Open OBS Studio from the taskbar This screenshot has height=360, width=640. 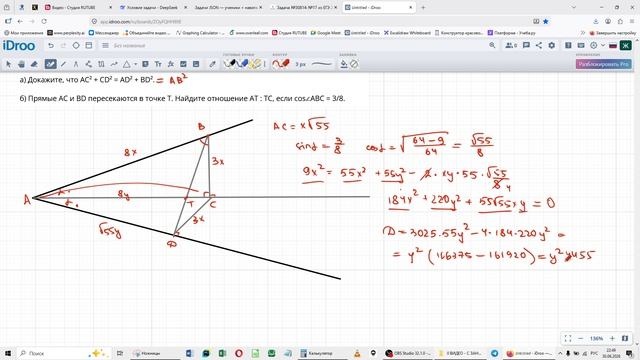[407, 353]
